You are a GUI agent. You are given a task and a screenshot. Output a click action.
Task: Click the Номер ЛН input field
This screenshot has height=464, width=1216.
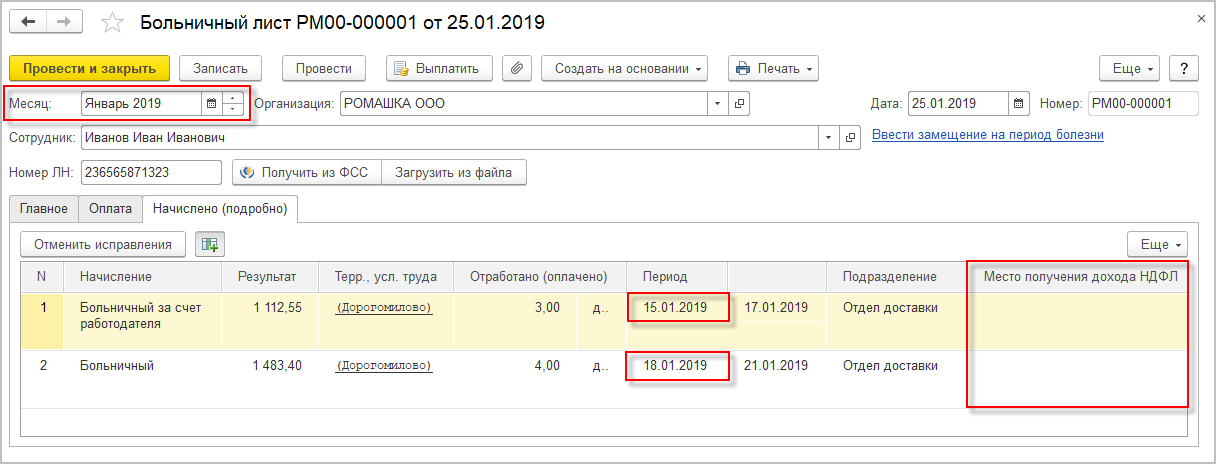coord(150,172)
